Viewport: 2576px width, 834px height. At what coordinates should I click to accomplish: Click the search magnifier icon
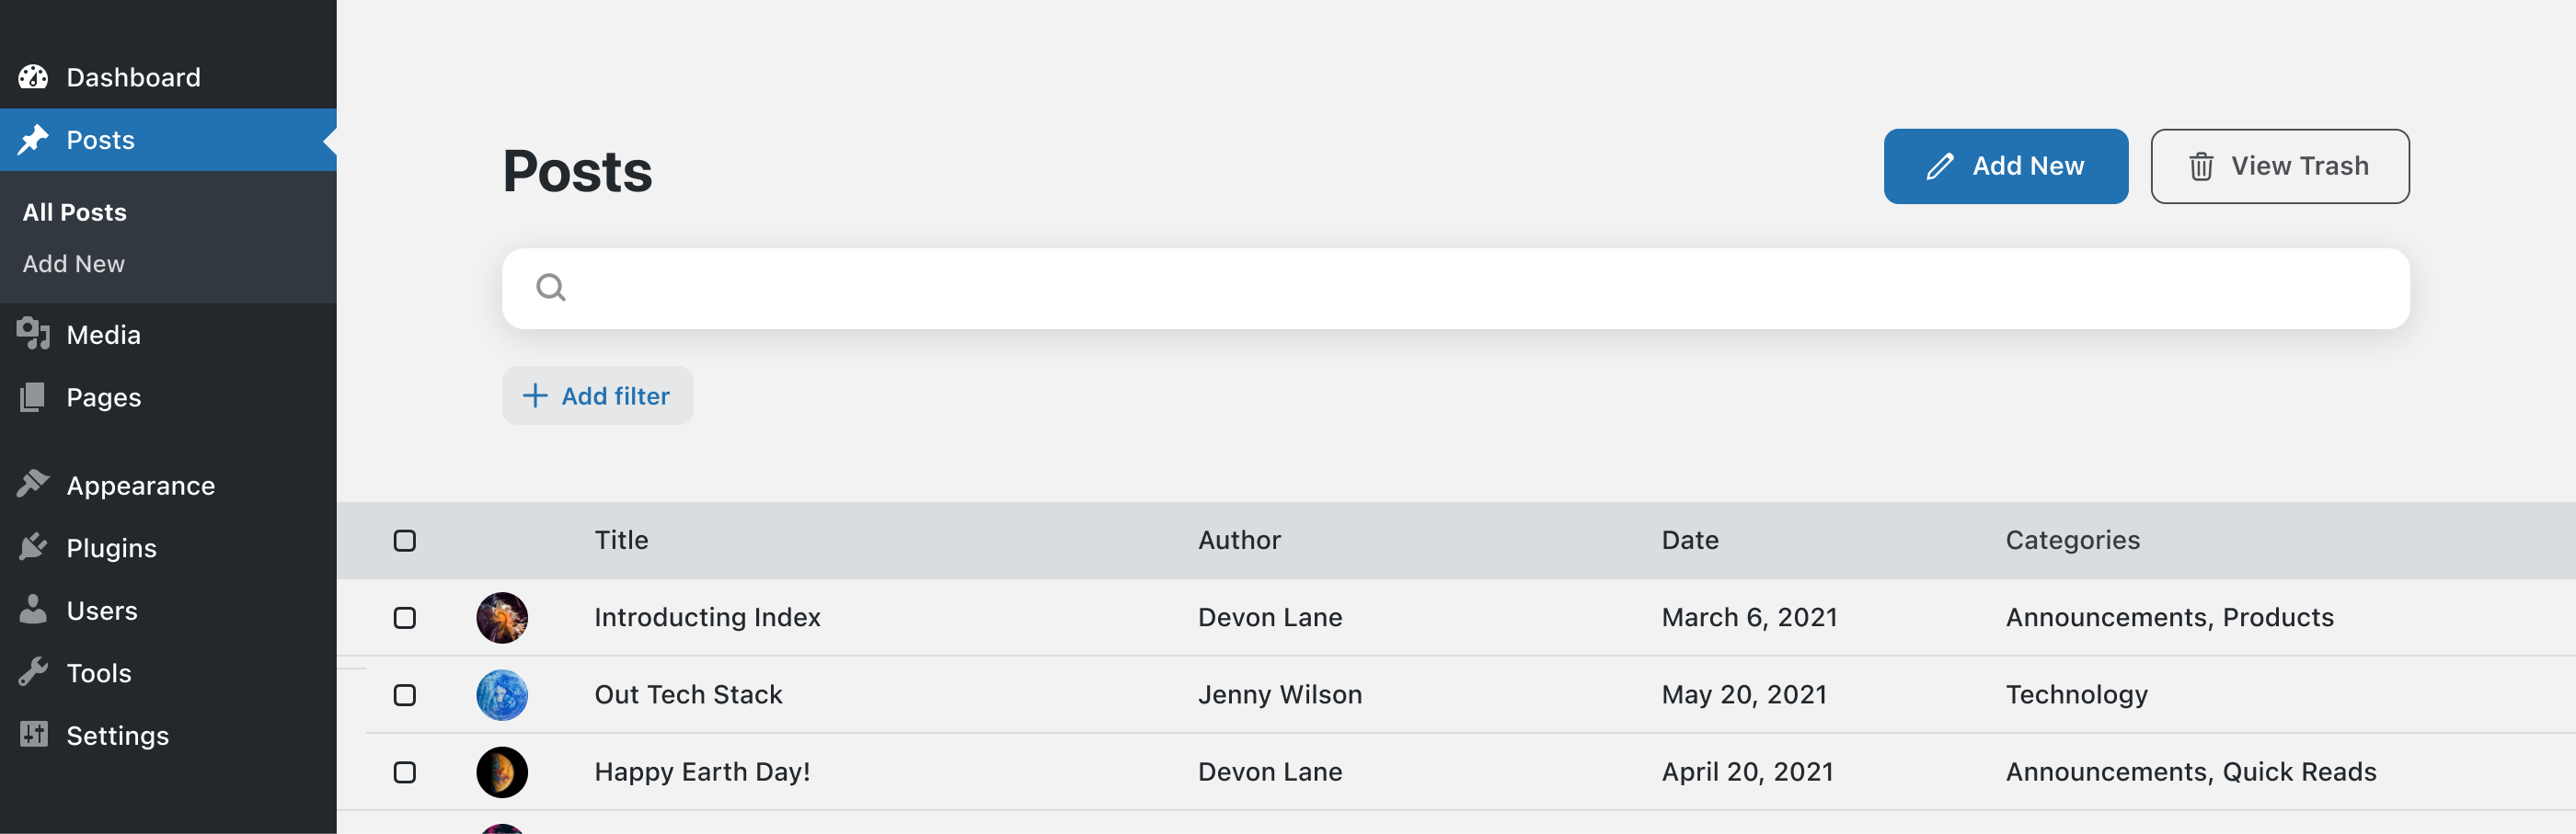tap(551, 288)
